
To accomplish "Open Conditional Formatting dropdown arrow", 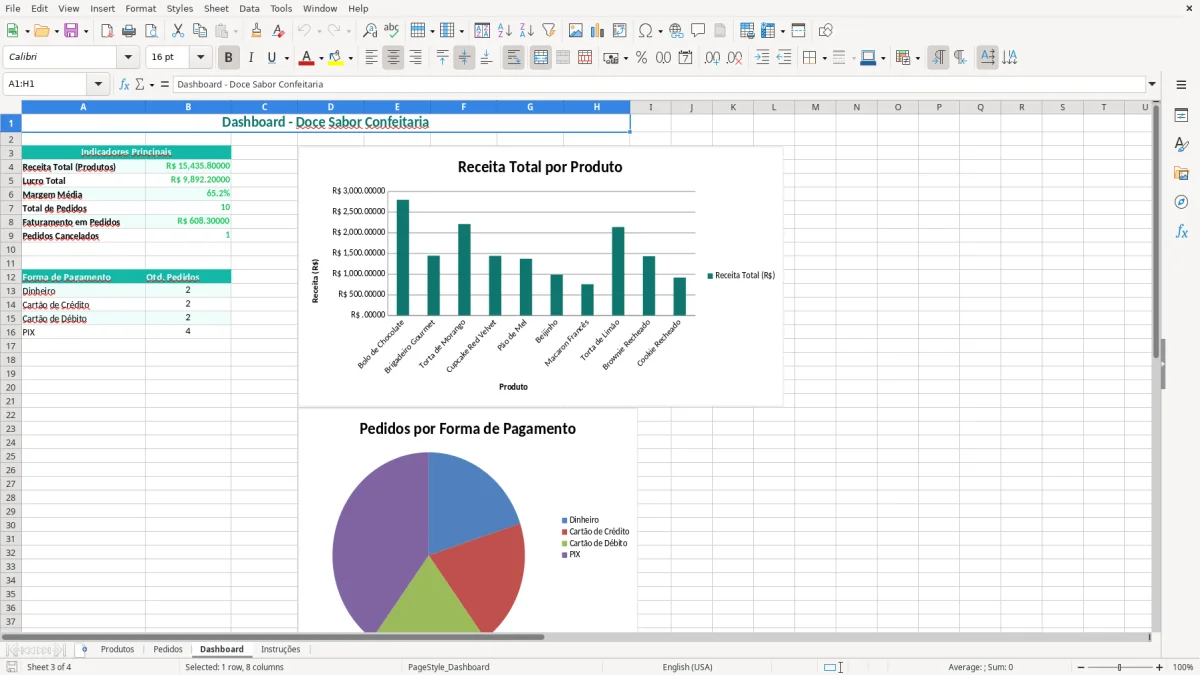I will (917, 58).
